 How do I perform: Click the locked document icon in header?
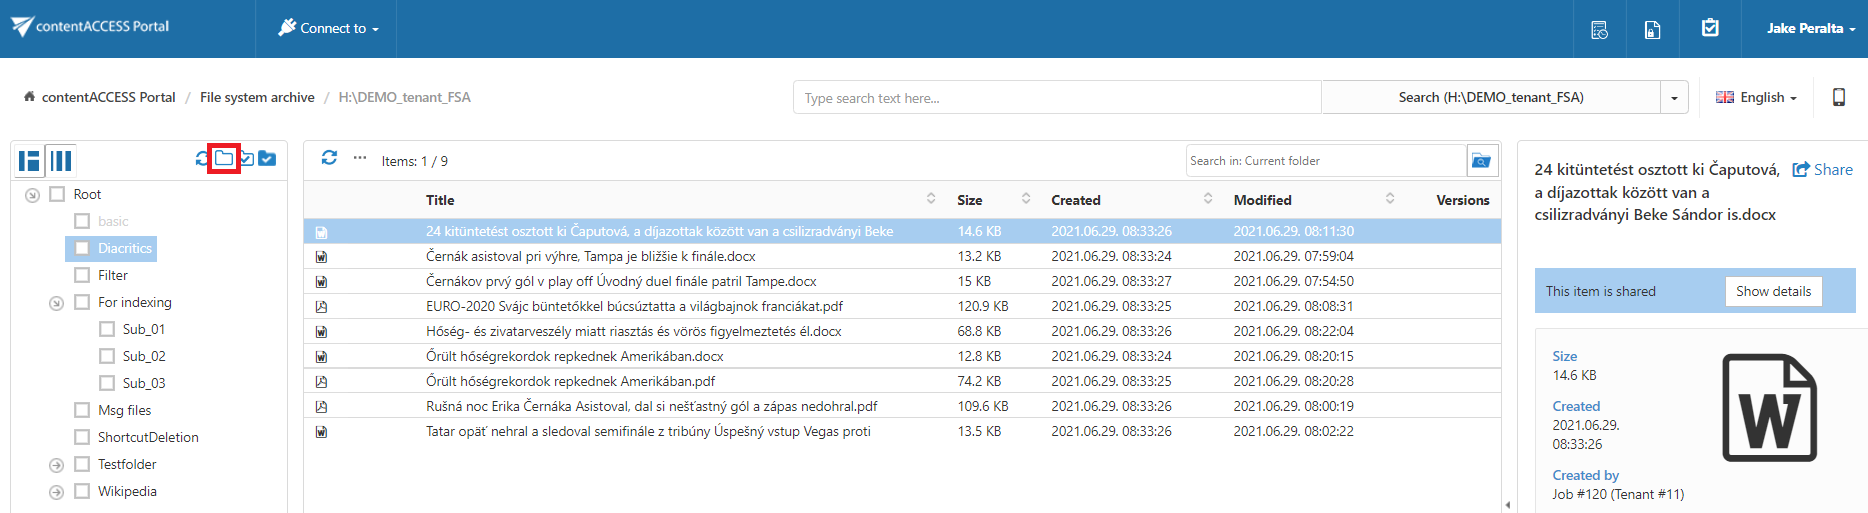1652,30
